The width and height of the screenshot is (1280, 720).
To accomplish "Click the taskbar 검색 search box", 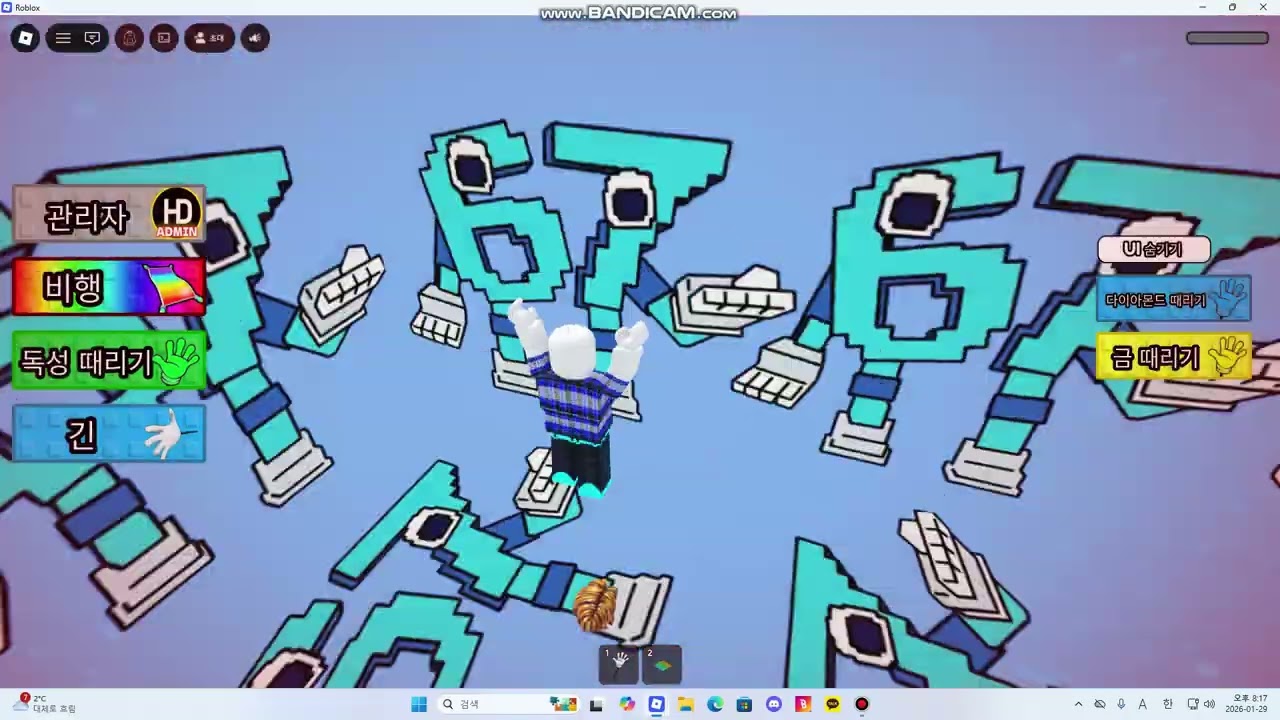I will tap(510, 704).
